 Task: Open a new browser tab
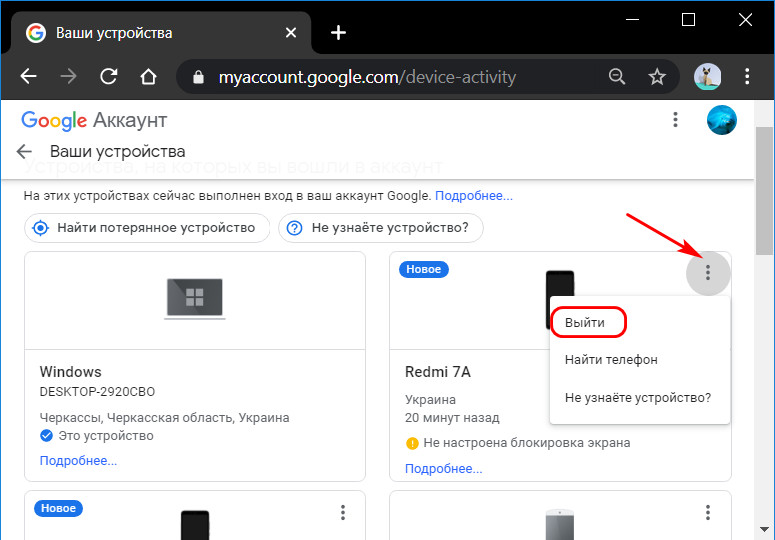338,33
